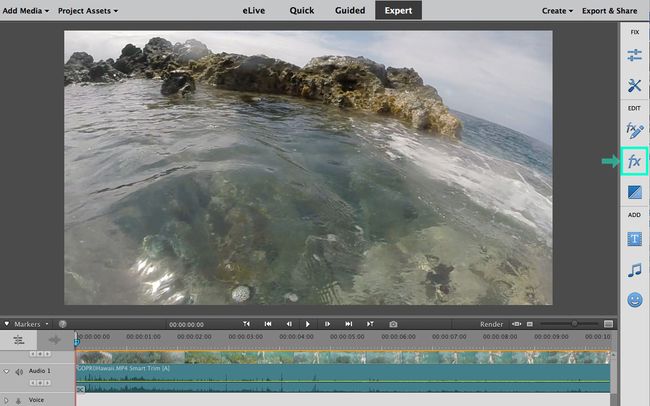Viewport: 650px width, 406px height.
Task: Open the Tools panel wrench icon
Action: (634, 85)
